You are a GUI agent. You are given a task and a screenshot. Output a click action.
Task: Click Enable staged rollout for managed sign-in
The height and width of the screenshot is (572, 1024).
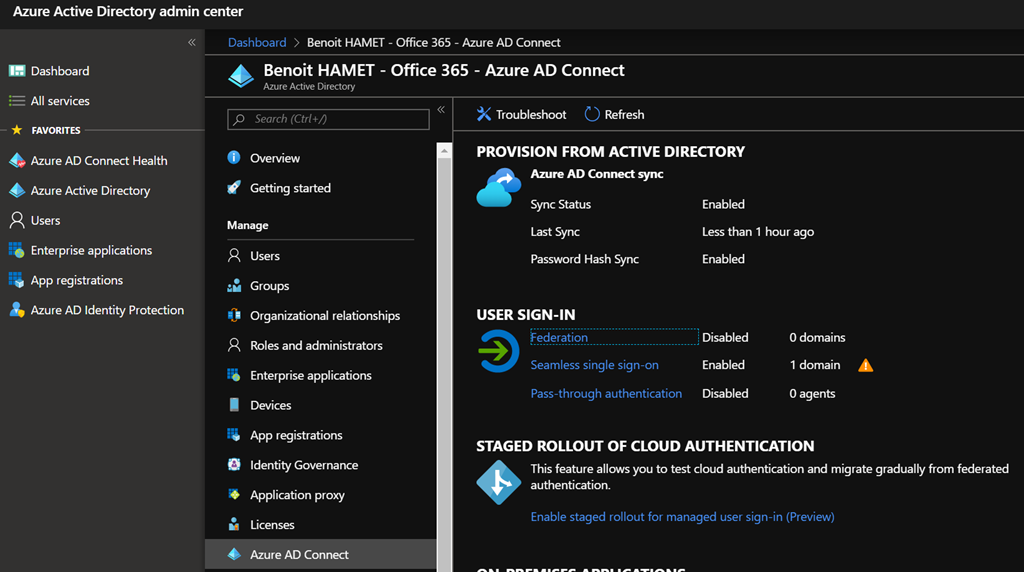coord(682,517)
